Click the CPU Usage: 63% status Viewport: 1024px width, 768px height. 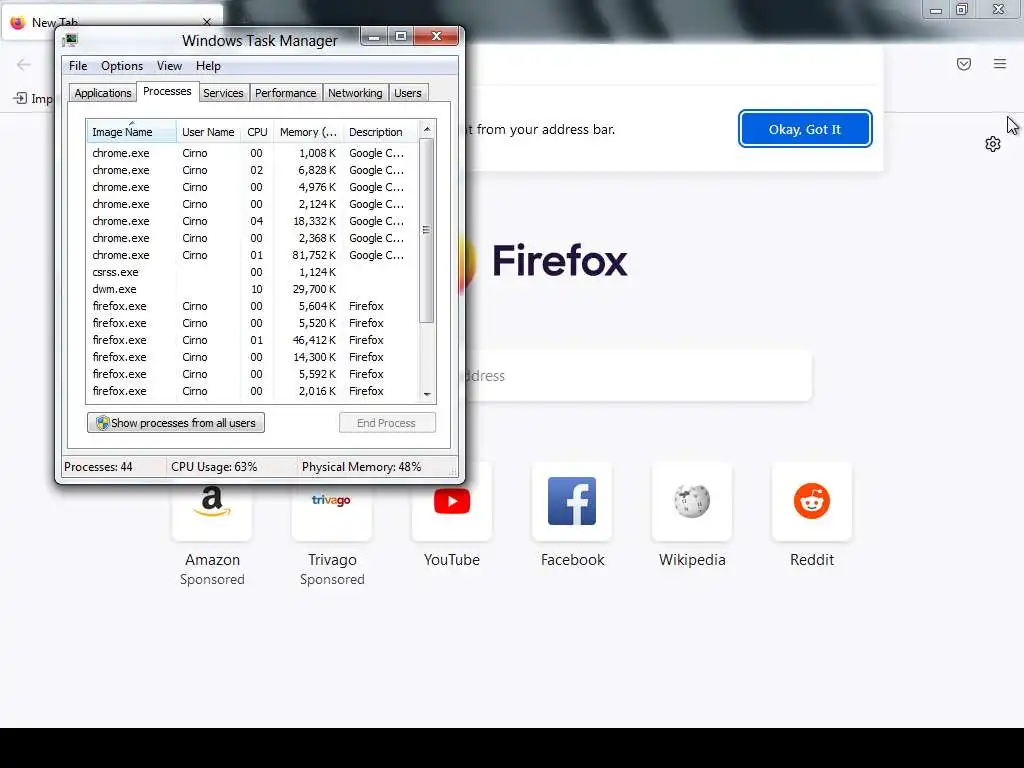[214, 467]
